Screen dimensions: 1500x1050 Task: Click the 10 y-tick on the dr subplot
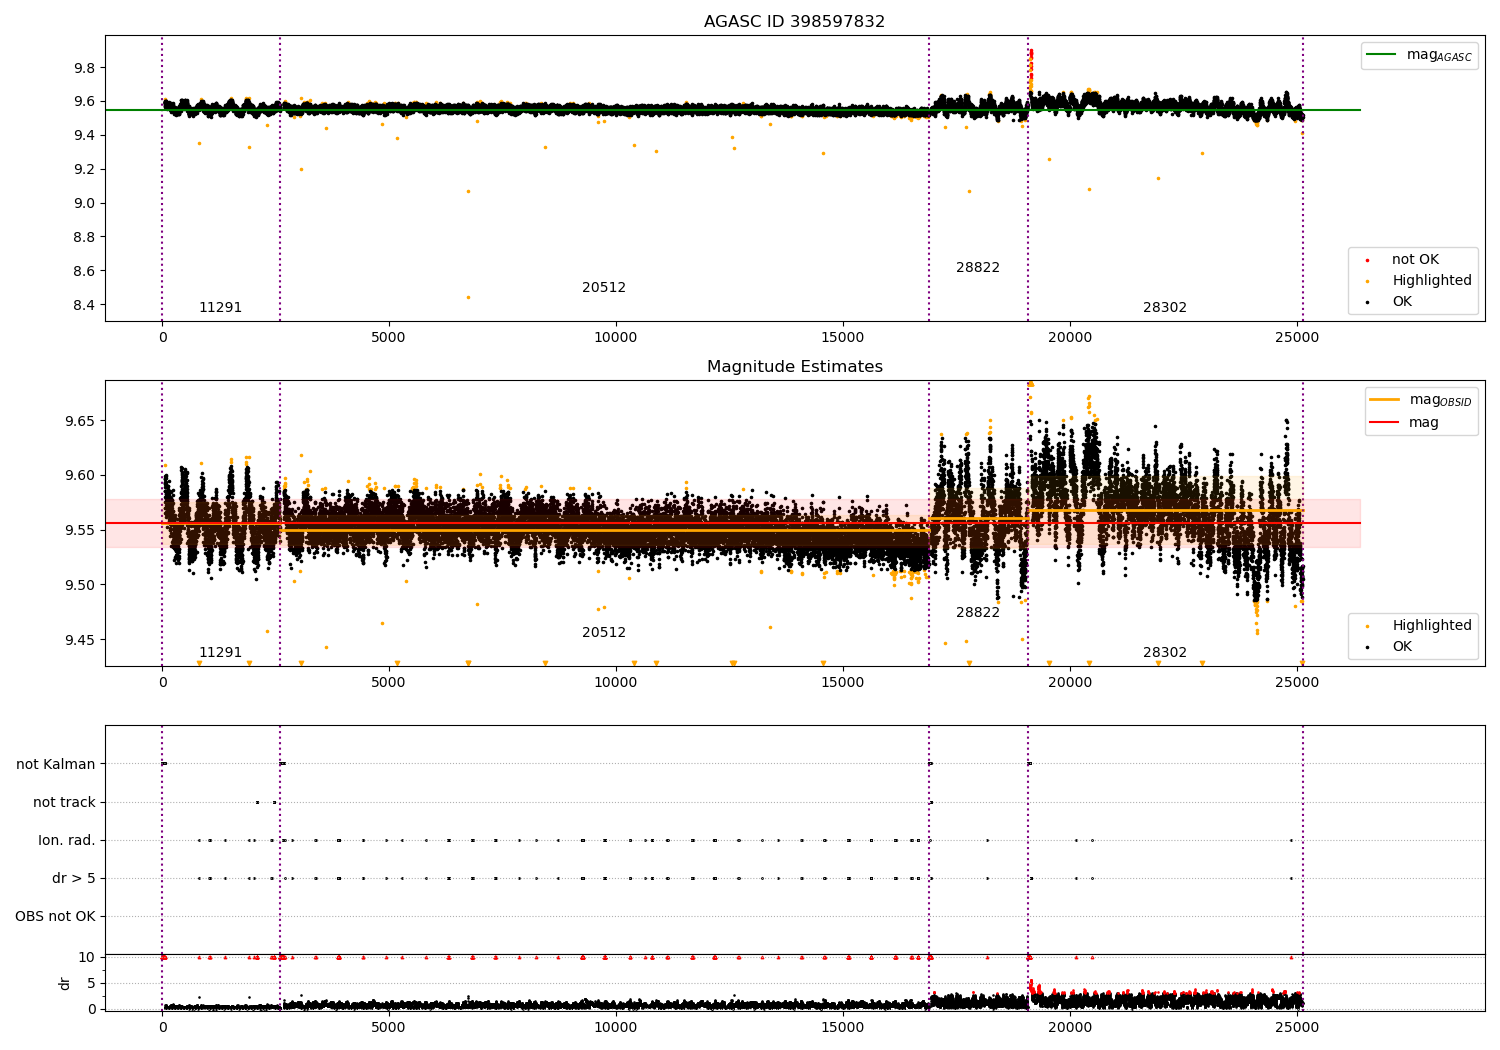(87, 958)
